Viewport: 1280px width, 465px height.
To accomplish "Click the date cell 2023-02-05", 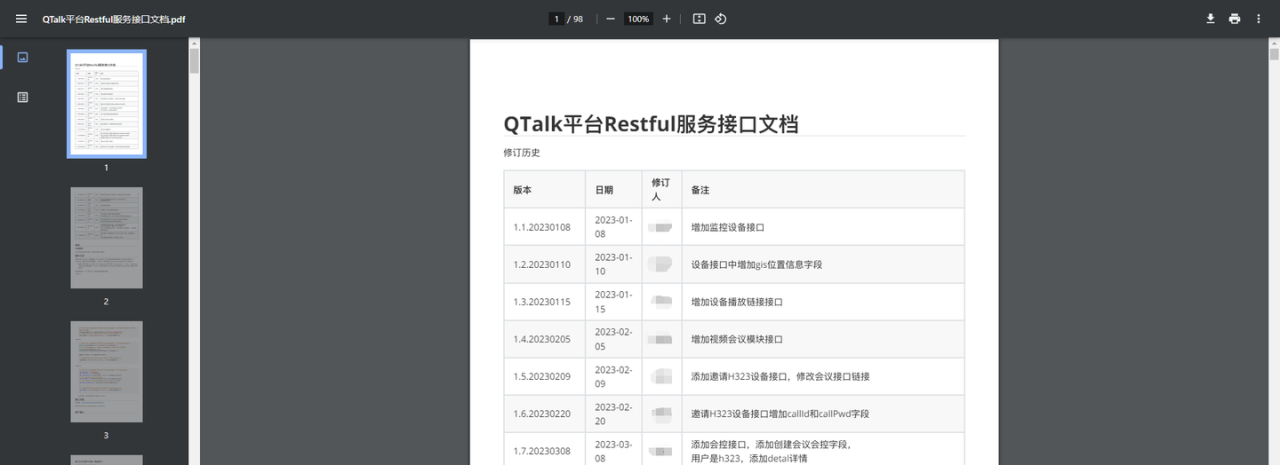I will click(613, 339).
